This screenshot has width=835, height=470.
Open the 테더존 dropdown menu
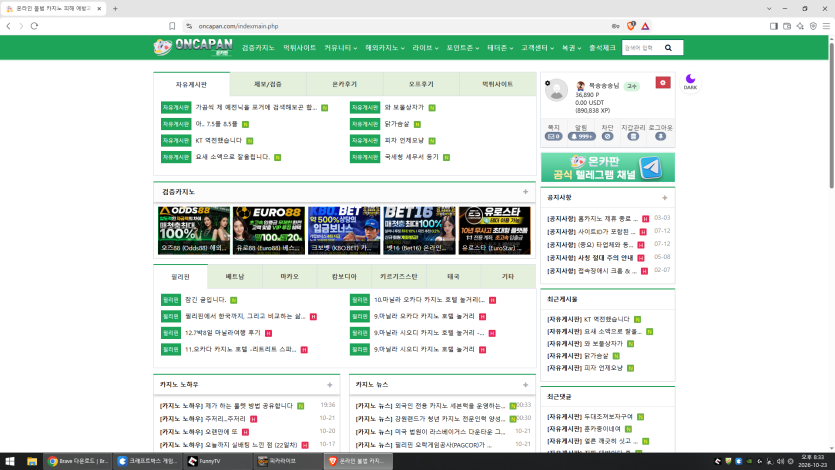tap(500, 48)
